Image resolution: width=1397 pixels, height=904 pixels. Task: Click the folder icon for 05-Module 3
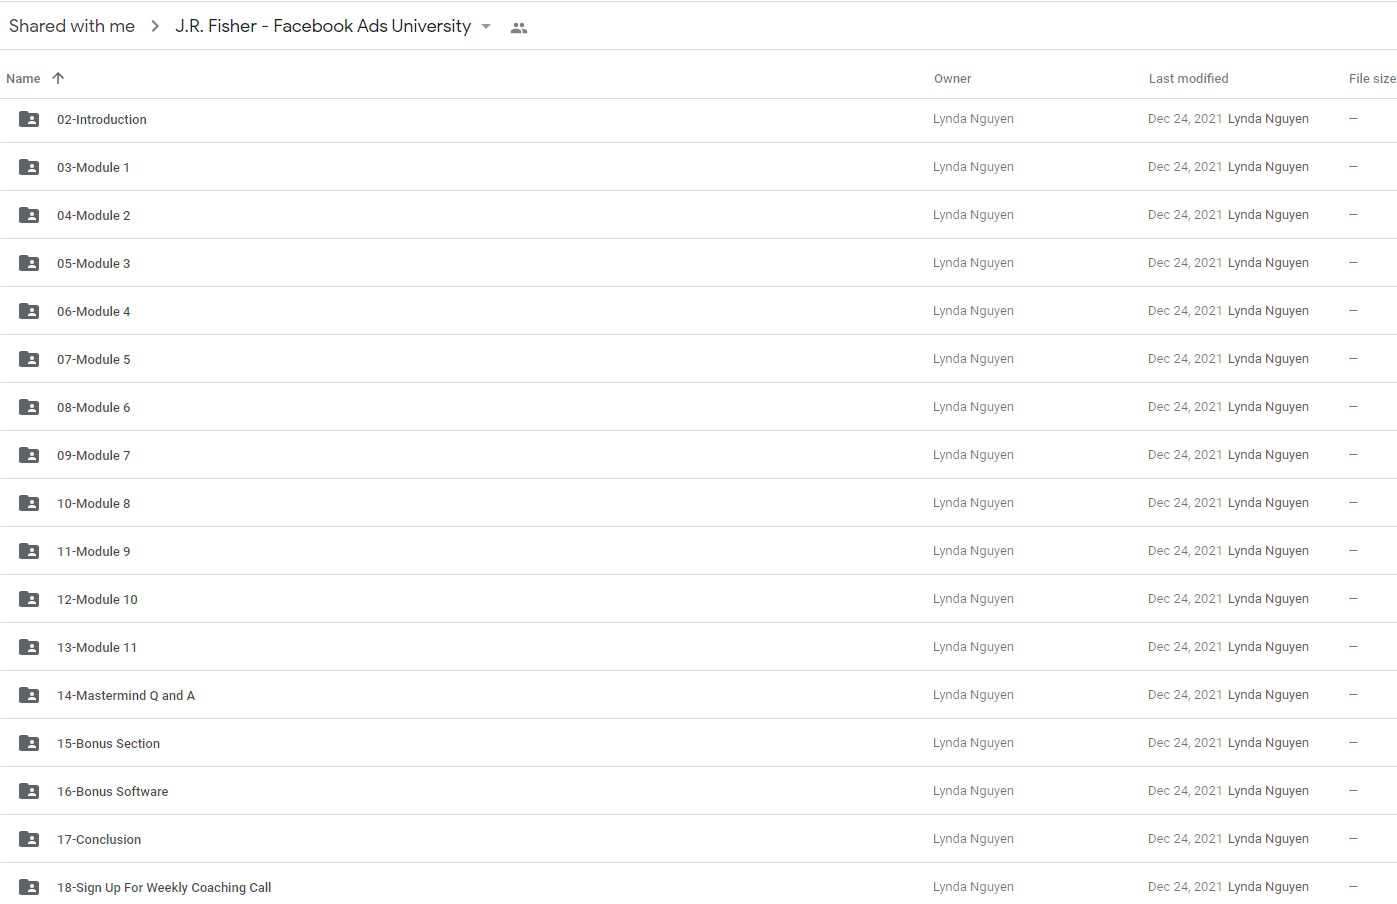click(x=29, y=263)
